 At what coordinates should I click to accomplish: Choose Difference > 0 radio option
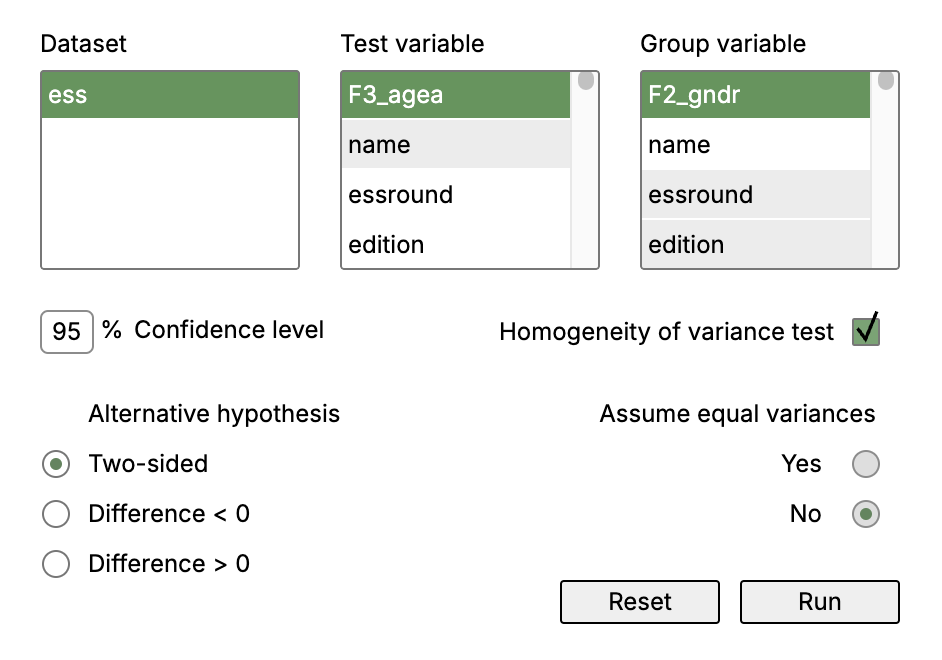tap(56, 563)
